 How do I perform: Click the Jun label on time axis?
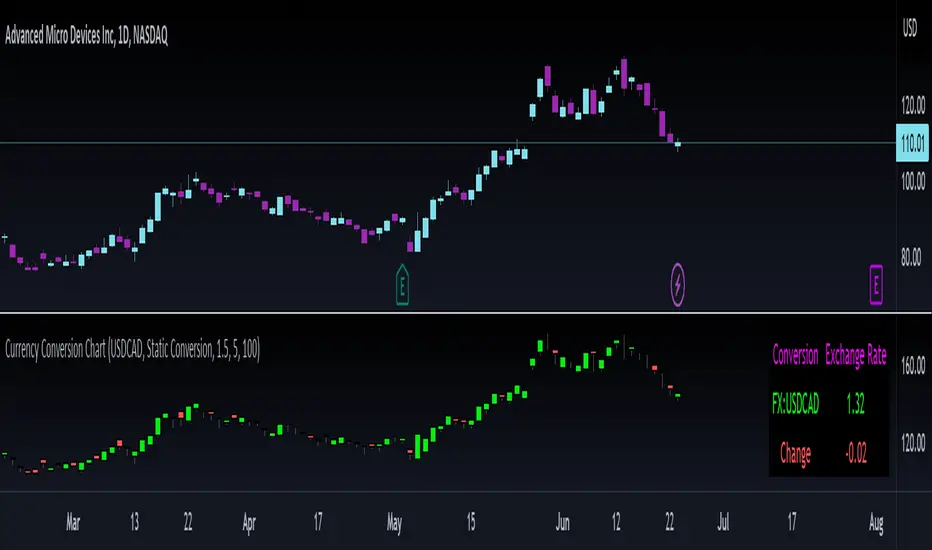pyautogui.click(x=562, y=522)
